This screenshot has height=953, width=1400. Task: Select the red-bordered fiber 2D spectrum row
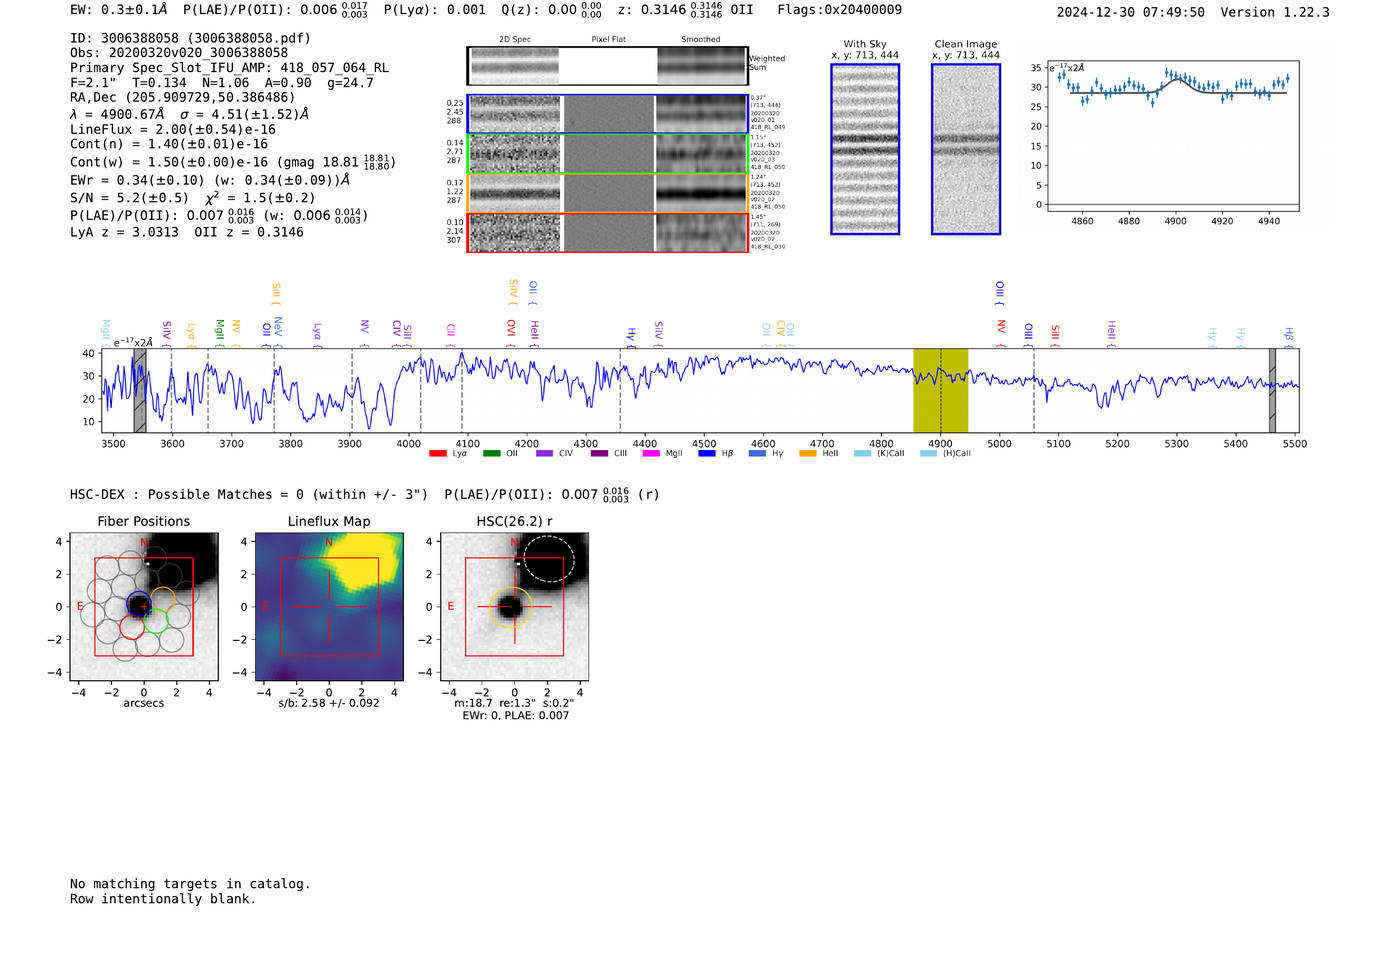pos(607,232)
